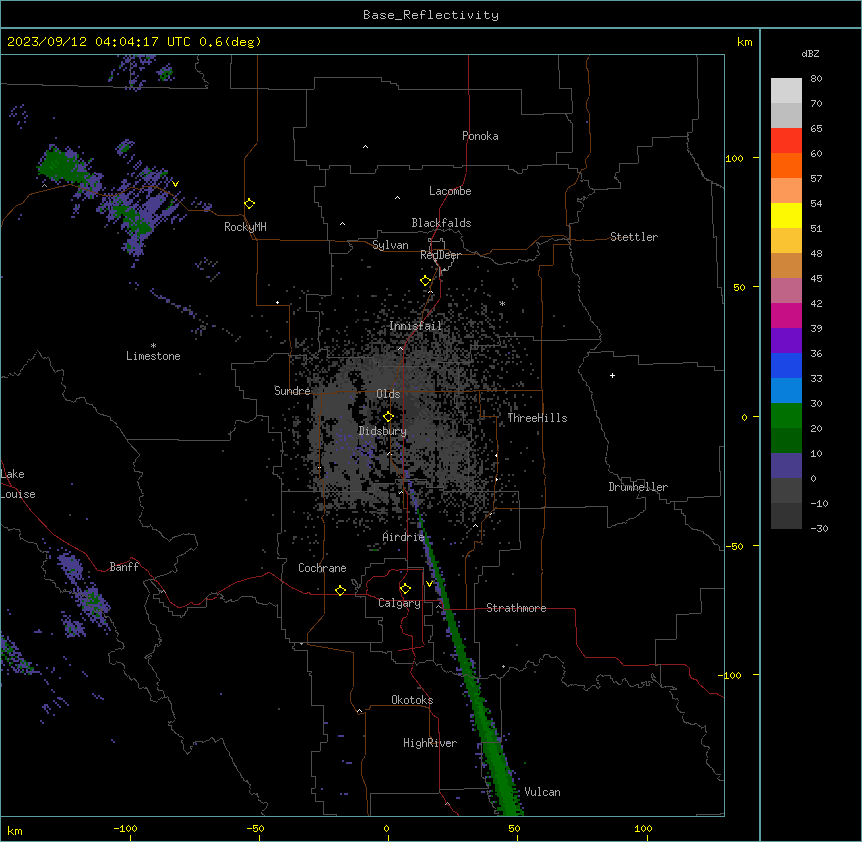
Task: Click the ThreeHills label
Action: 537,418
